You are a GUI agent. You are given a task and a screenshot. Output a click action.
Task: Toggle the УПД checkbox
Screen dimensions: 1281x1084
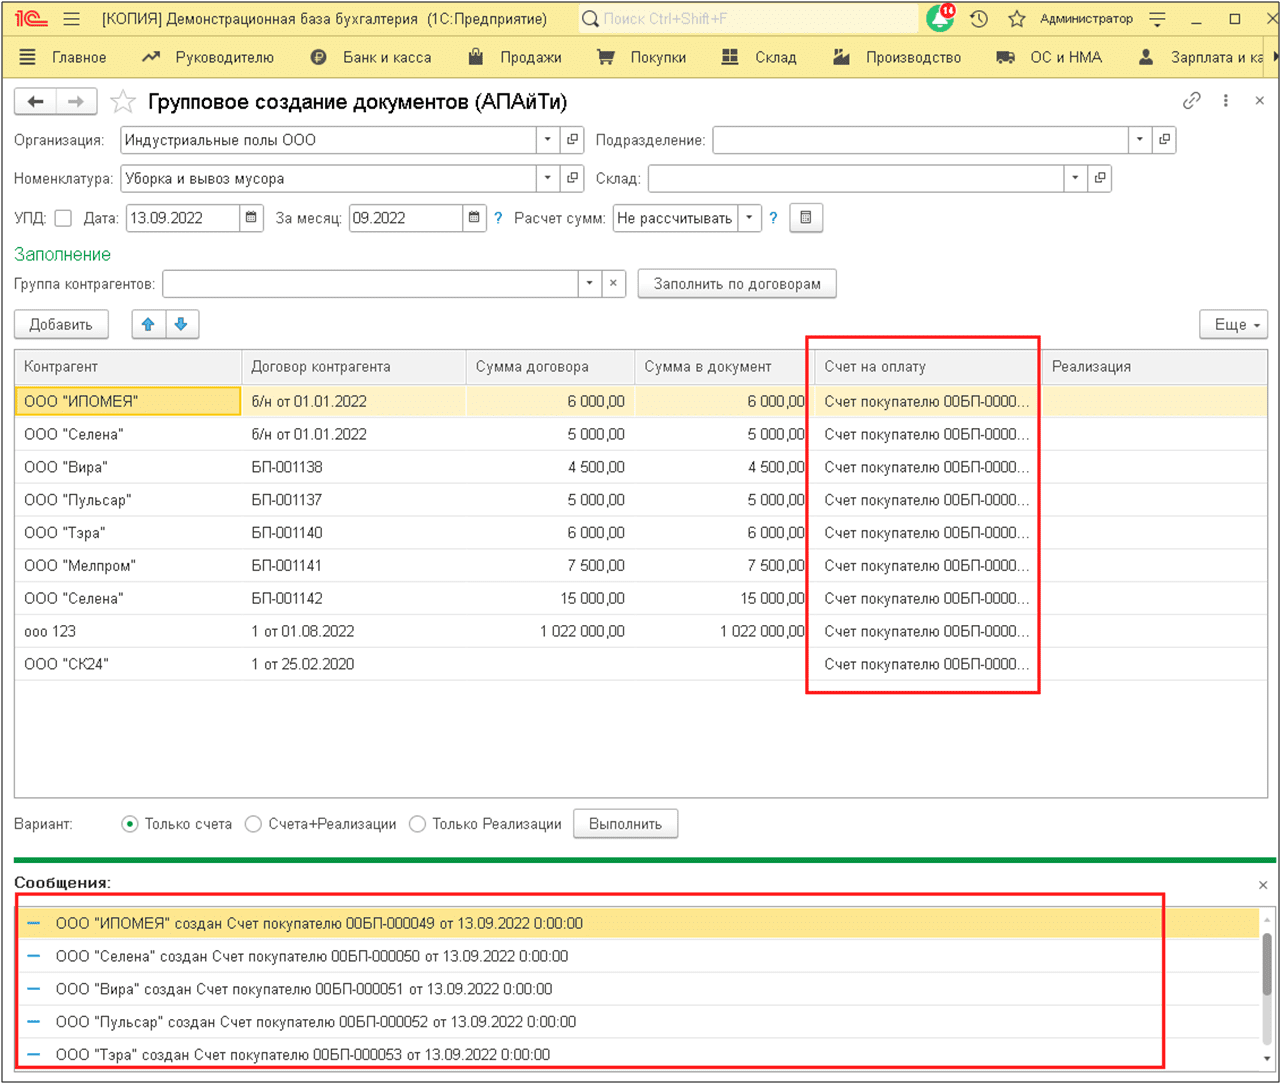[x=63, y=218]
